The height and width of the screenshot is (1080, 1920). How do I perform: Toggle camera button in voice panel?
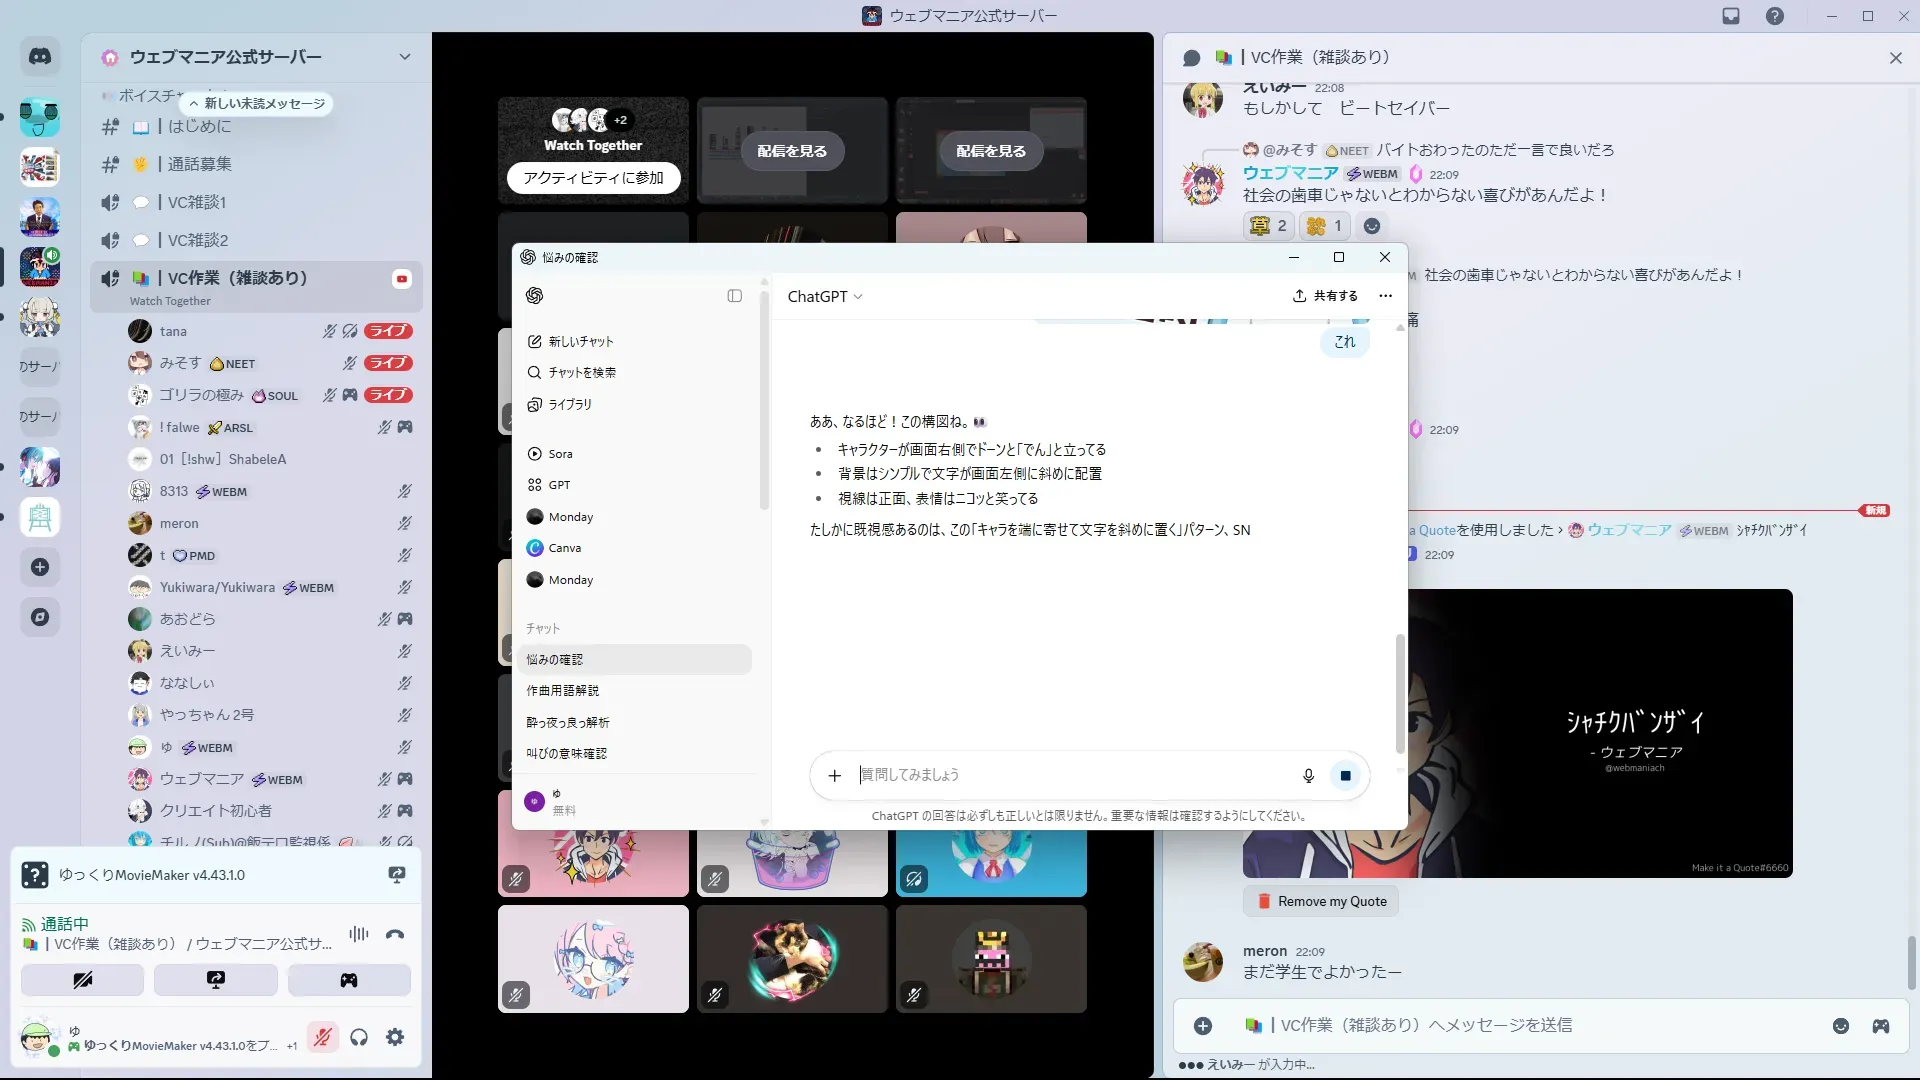(x=82, y=980)
